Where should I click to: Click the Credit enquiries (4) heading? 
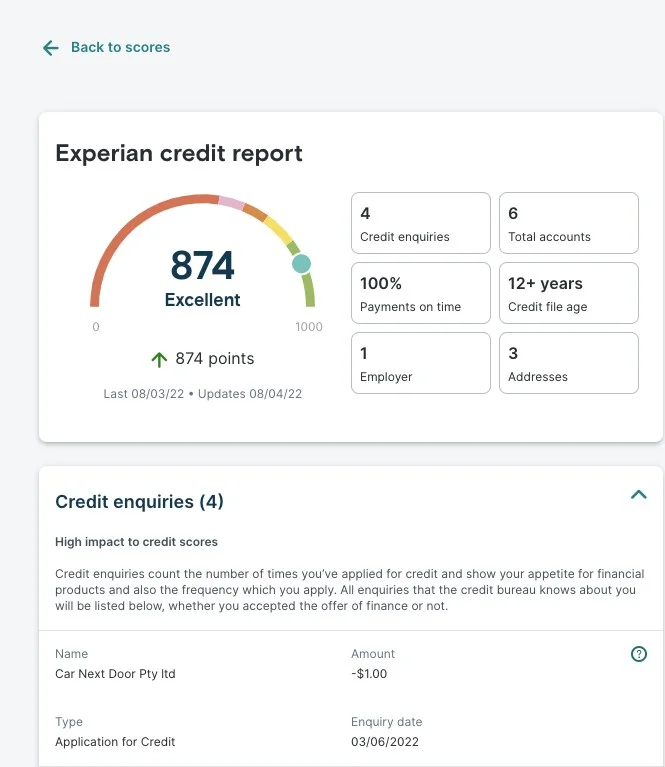click(x=139, y=502)
